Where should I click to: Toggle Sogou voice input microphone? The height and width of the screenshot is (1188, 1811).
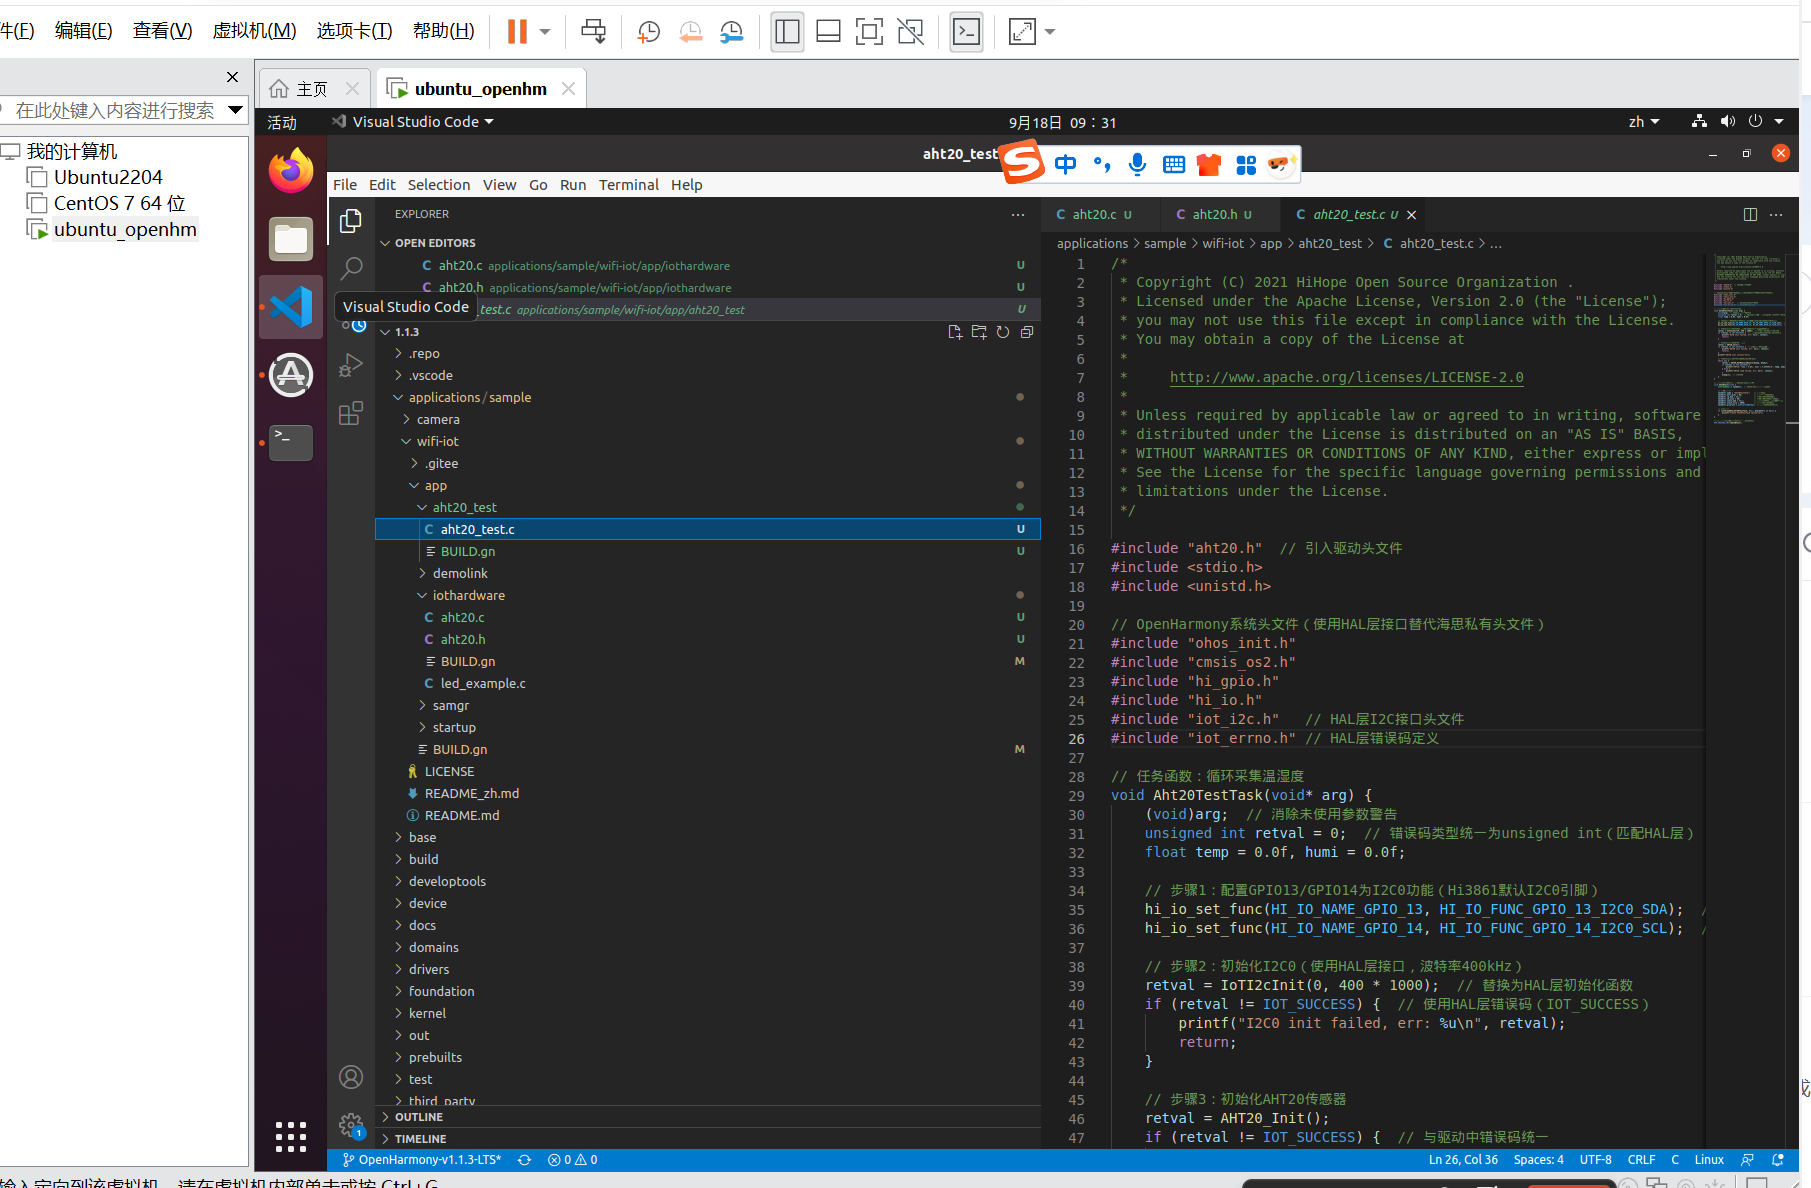click(x=1137, y=164)
